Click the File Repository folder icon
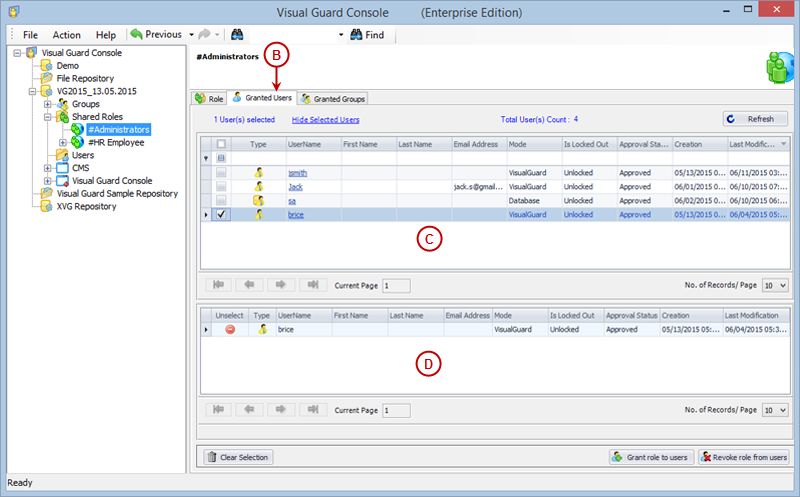Viewport: 800px width, 497px height. tap(46, 78)
